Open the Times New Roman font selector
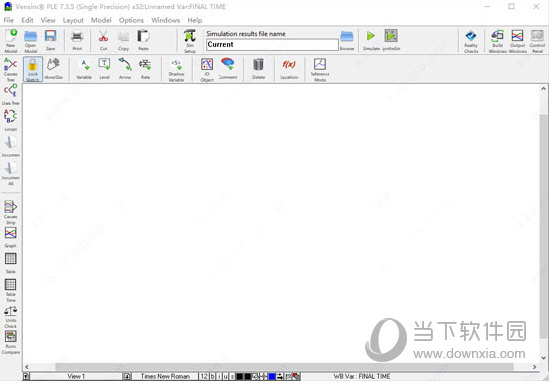Viewport: 550px width, 383px height. (x=165, y=376)
